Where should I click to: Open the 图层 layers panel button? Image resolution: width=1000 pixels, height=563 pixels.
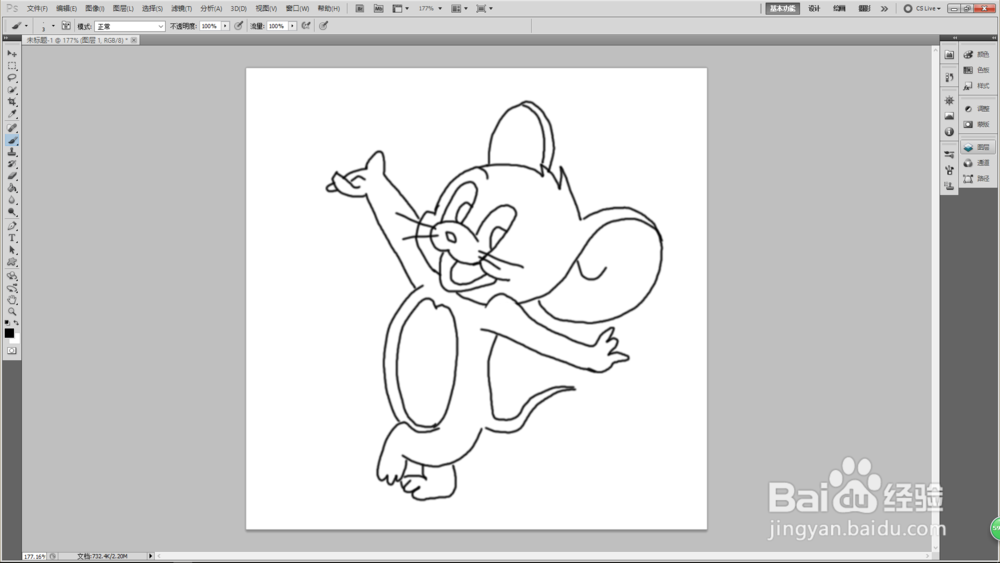[978, 147]
